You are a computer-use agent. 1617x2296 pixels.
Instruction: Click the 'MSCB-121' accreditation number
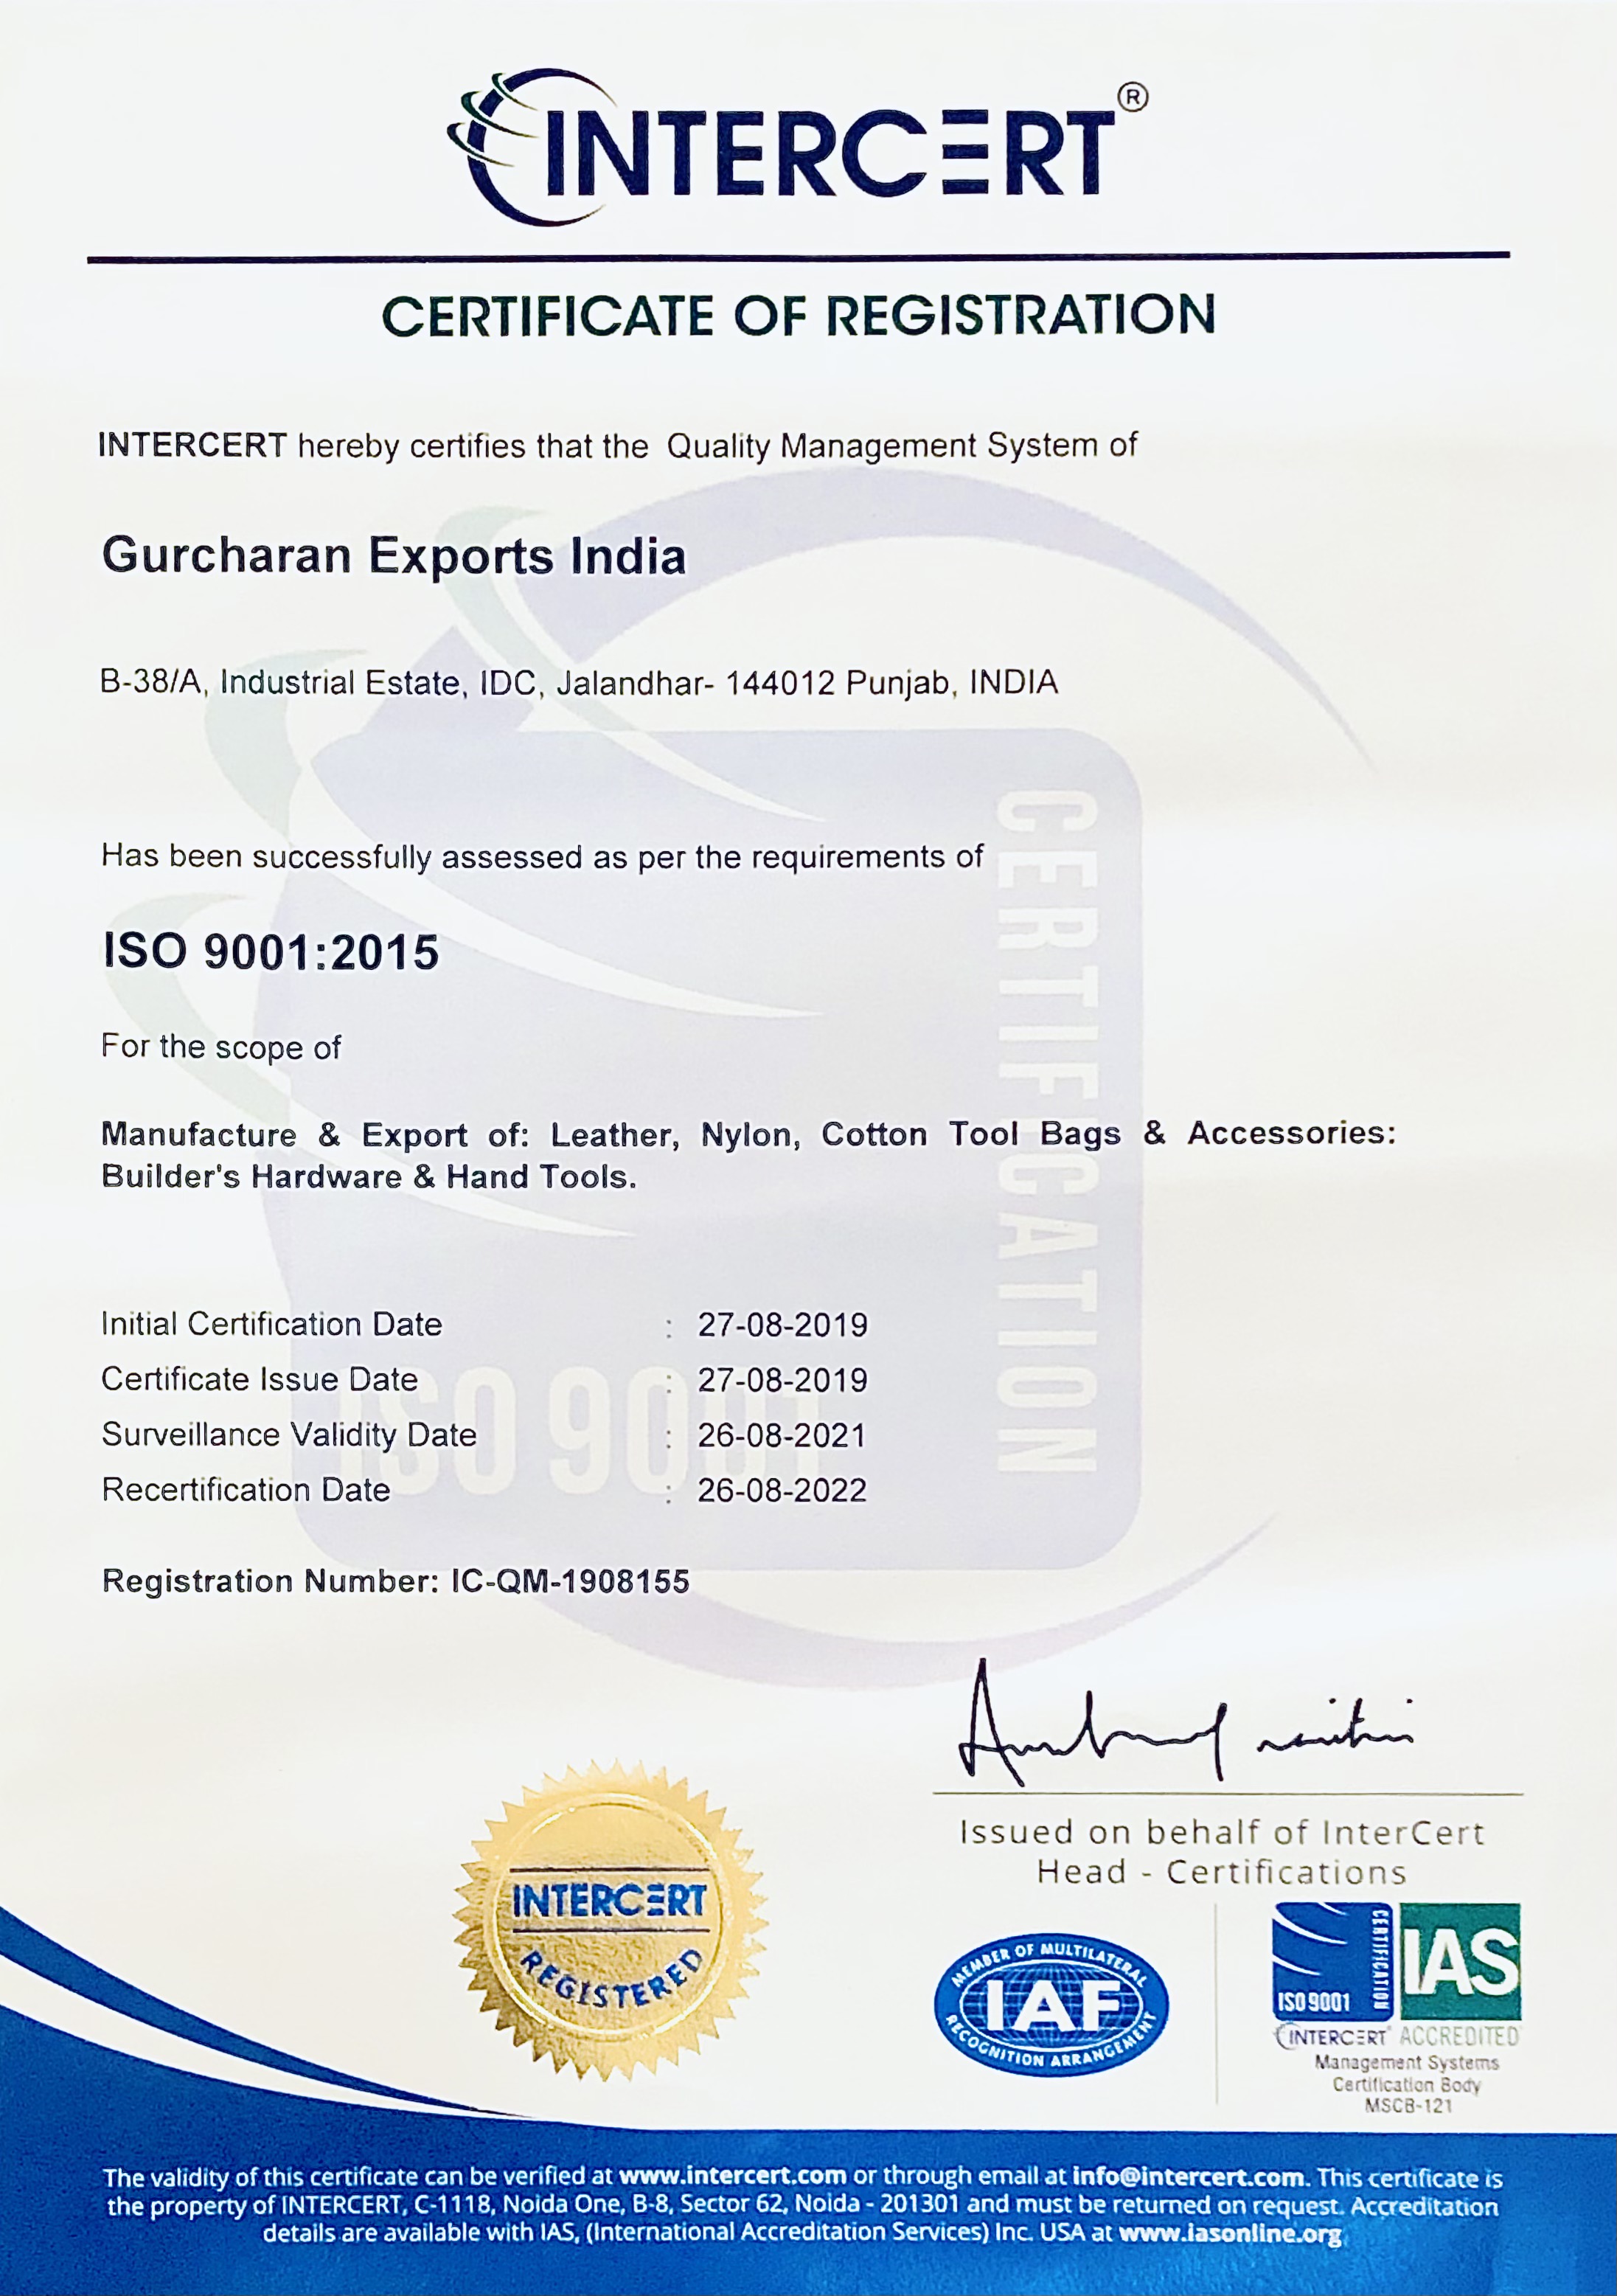(1408, 2106)
